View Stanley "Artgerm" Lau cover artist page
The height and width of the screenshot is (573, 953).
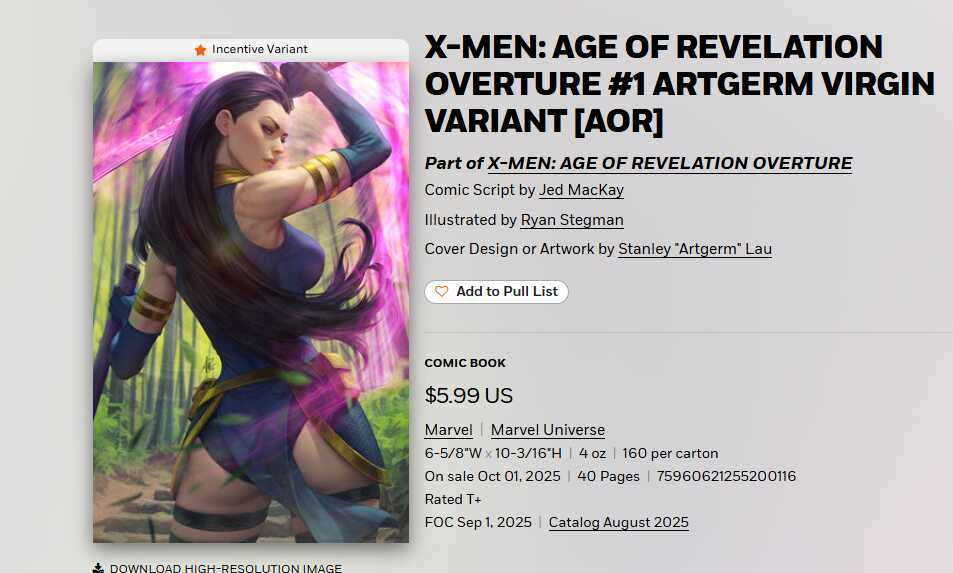pyautogui.click(x=695, y=249)
